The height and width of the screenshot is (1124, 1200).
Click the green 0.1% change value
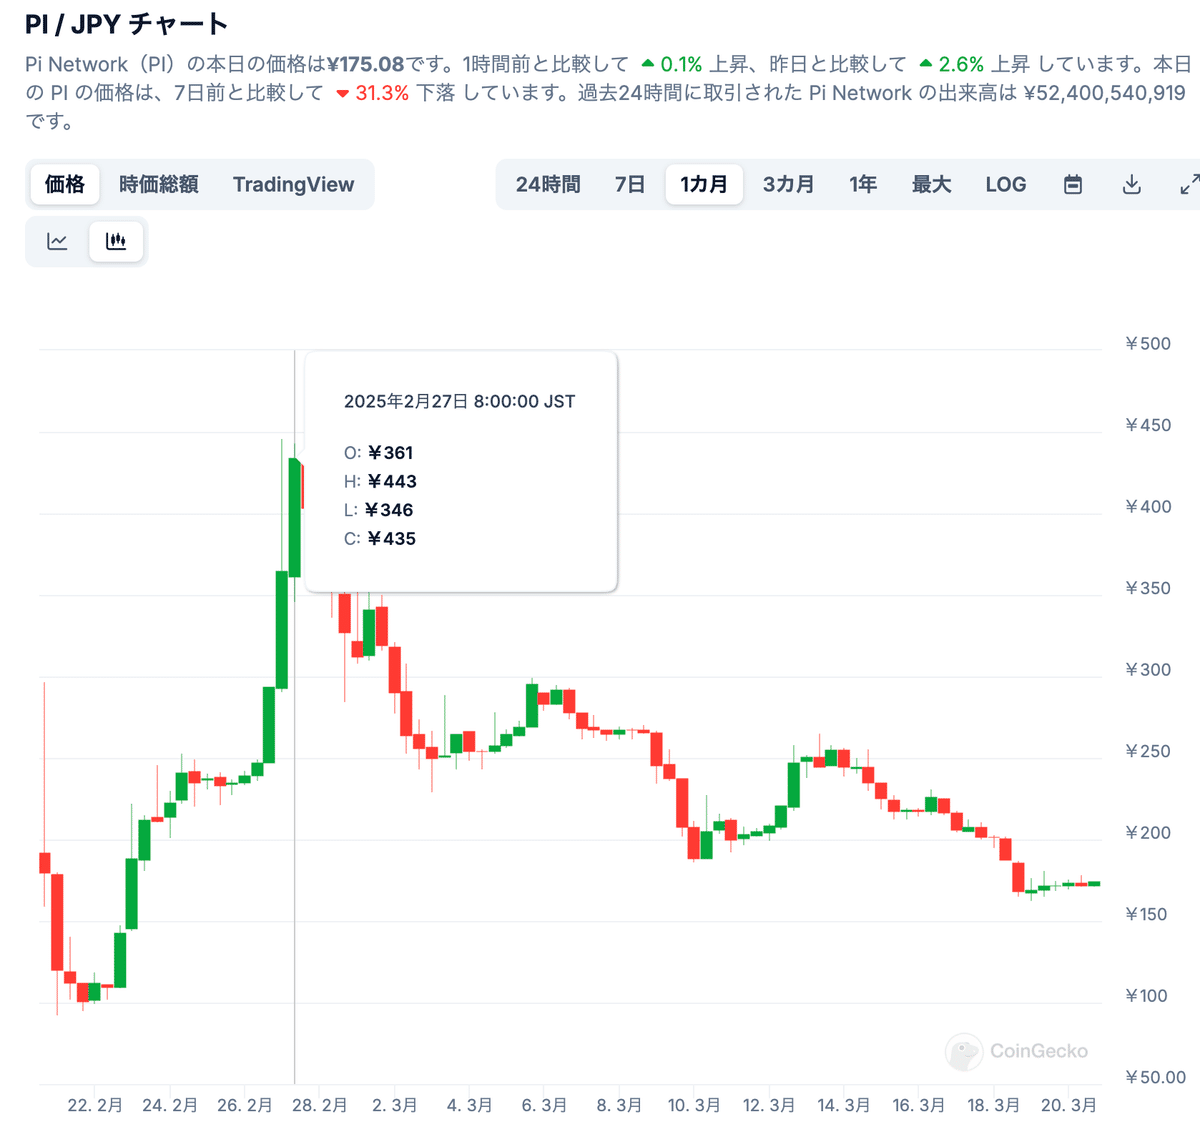click(679, 63)
